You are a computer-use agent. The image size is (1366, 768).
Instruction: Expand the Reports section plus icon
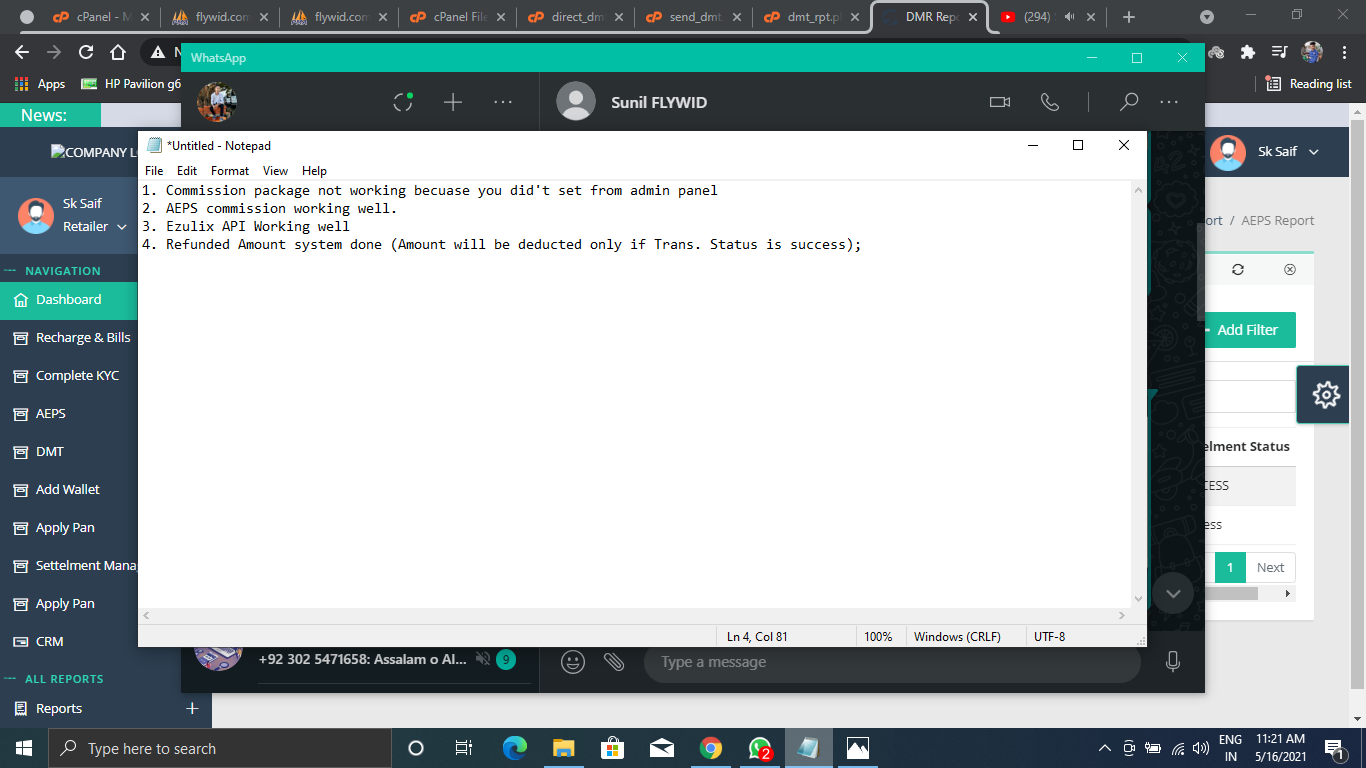click(x=192, y=708)
